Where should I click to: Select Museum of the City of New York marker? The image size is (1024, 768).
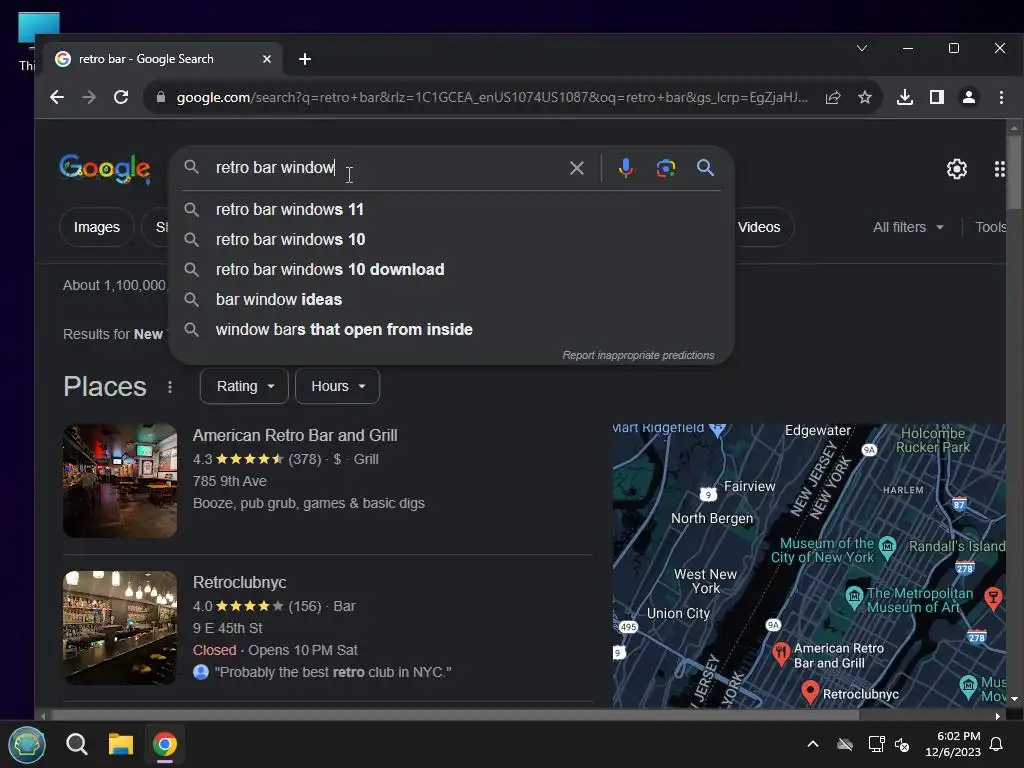[x=887, y=547]
